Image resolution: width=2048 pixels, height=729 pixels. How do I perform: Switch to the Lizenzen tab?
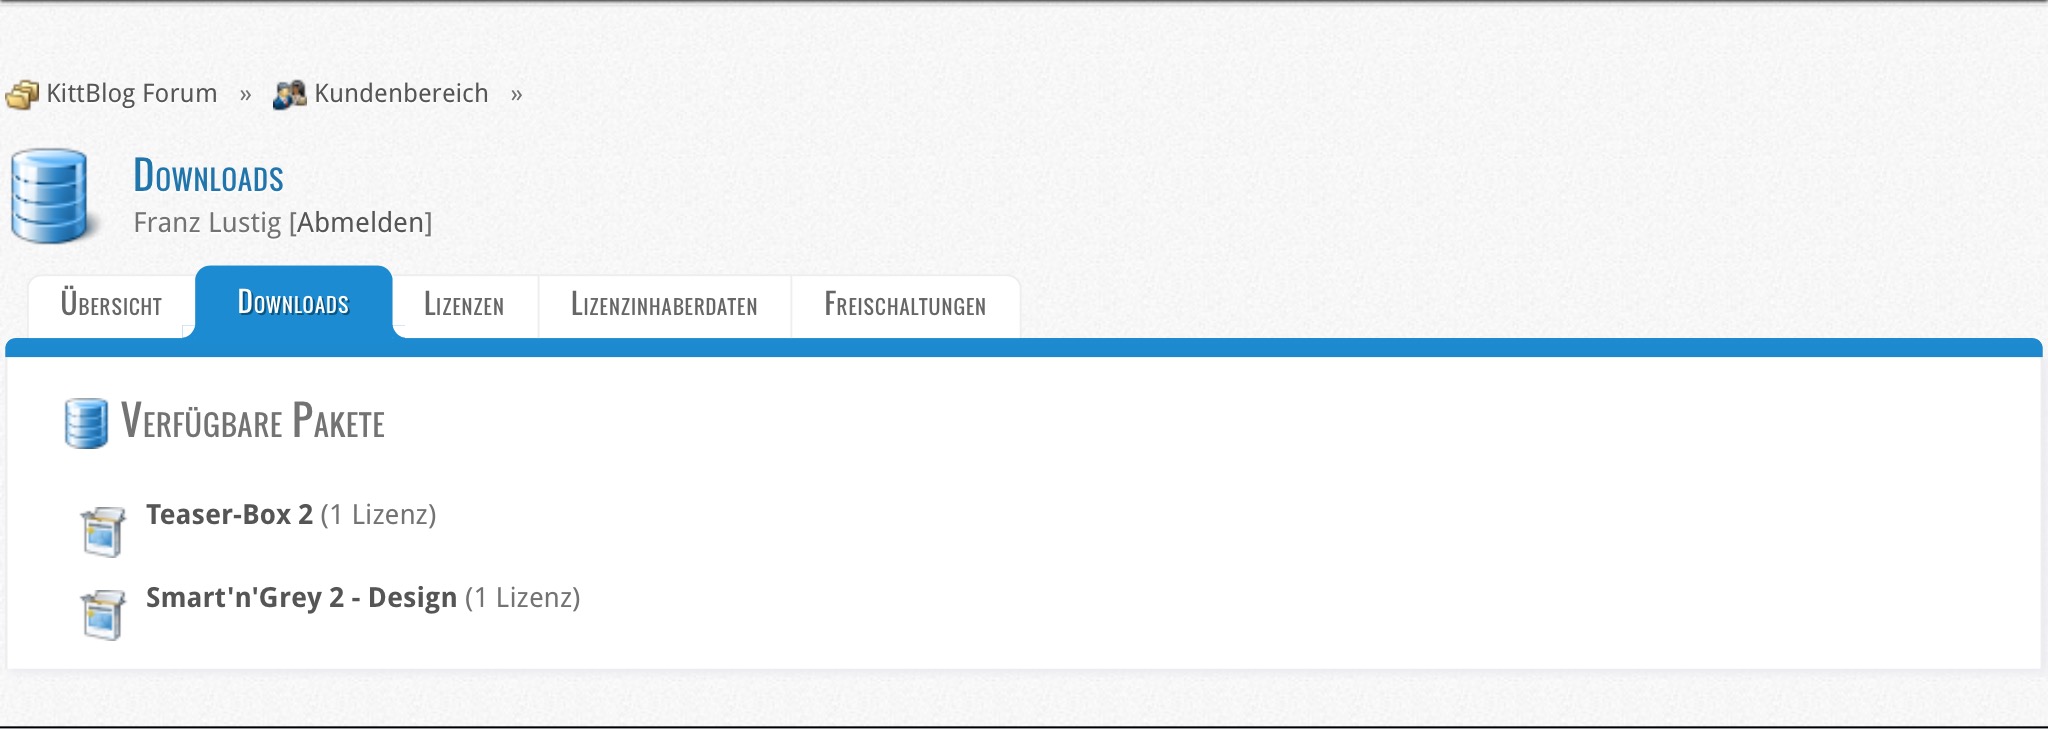point(464,305)
